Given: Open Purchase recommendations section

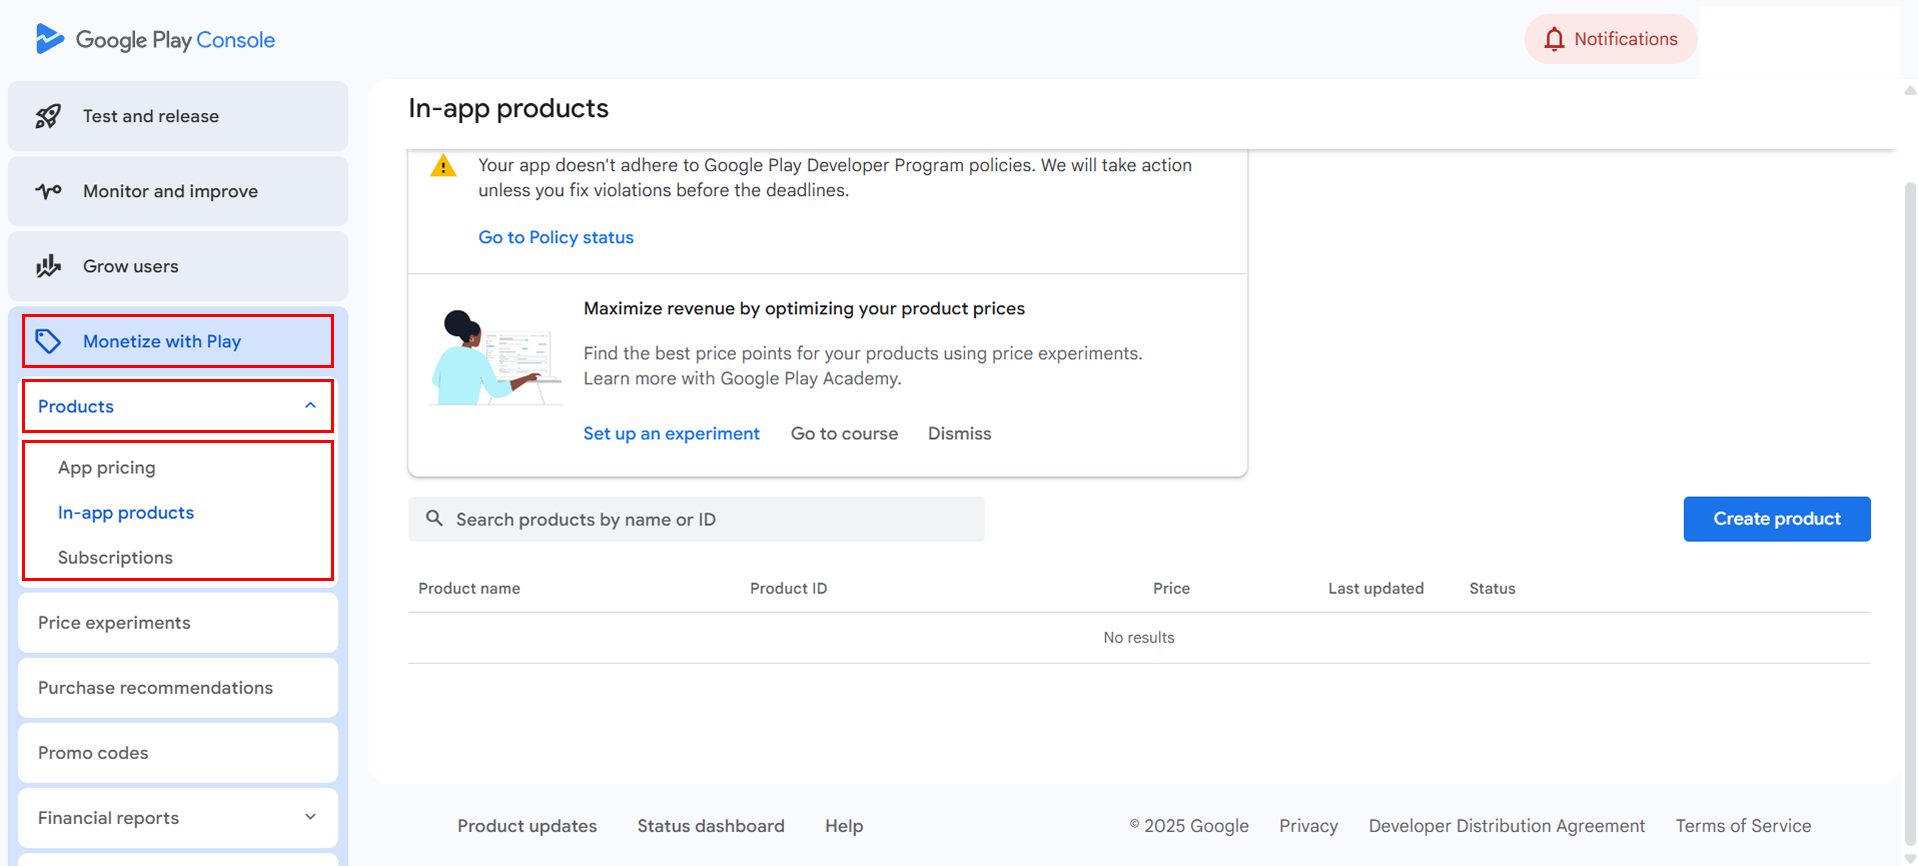Looking at the screenshot, I should pyautogui.click(x=178, y=687).
